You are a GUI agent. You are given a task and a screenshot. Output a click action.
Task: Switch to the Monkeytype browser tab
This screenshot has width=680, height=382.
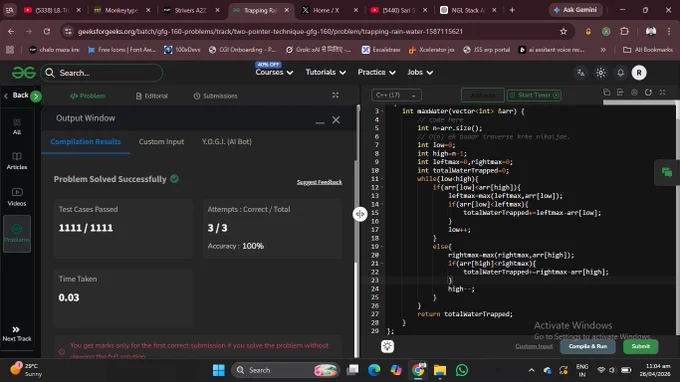pos(122,10)
